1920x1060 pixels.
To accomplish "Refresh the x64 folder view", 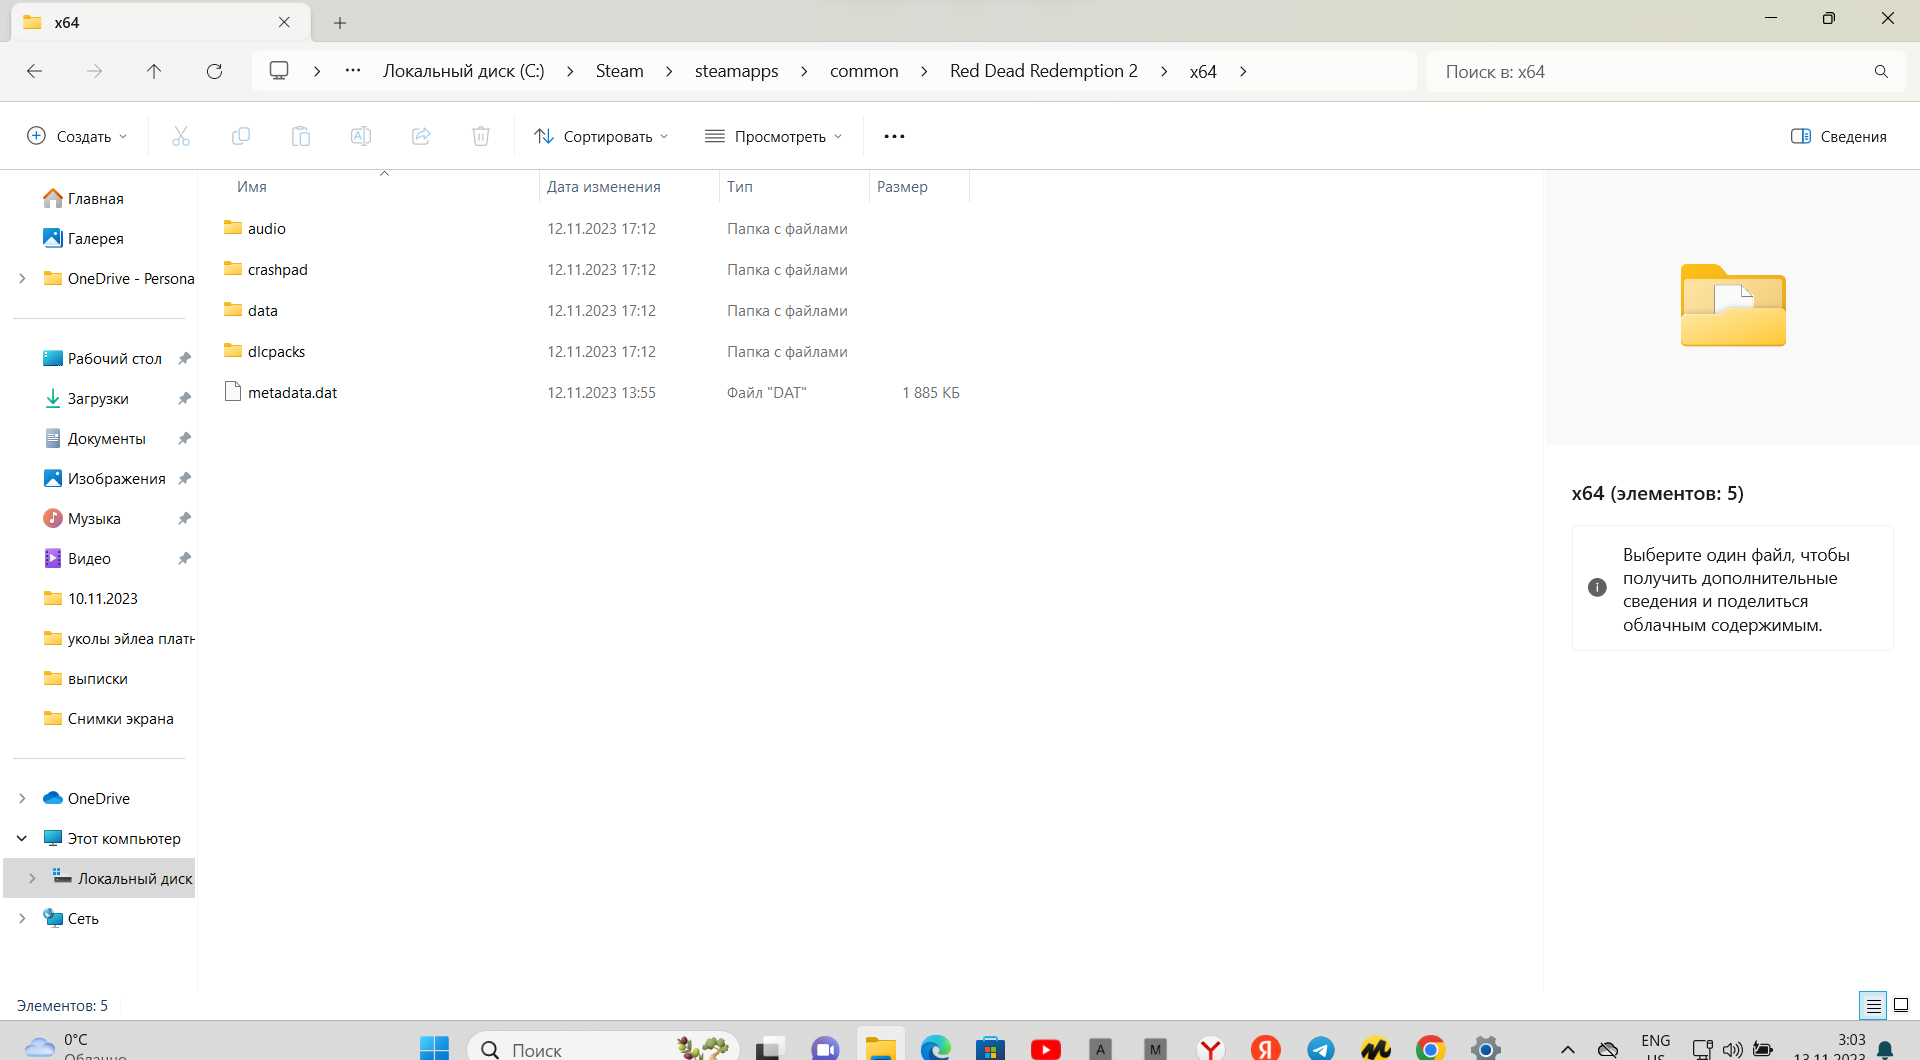I will (x=214, y=71).
